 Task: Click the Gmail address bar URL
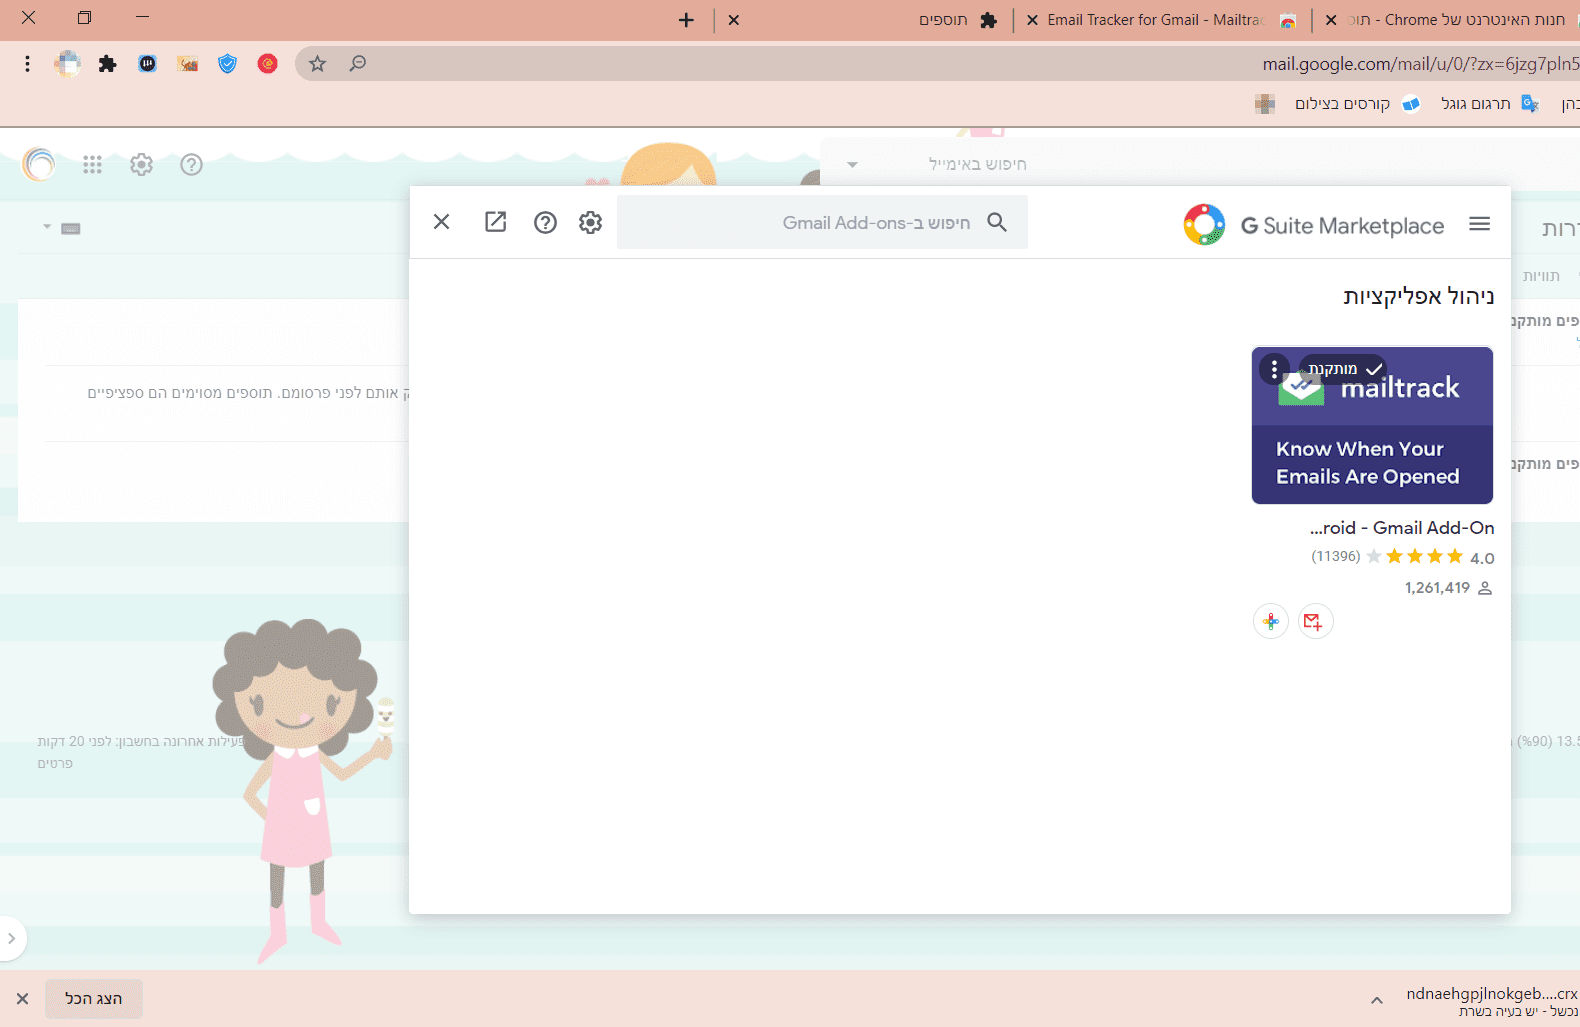pos(1420,64)
